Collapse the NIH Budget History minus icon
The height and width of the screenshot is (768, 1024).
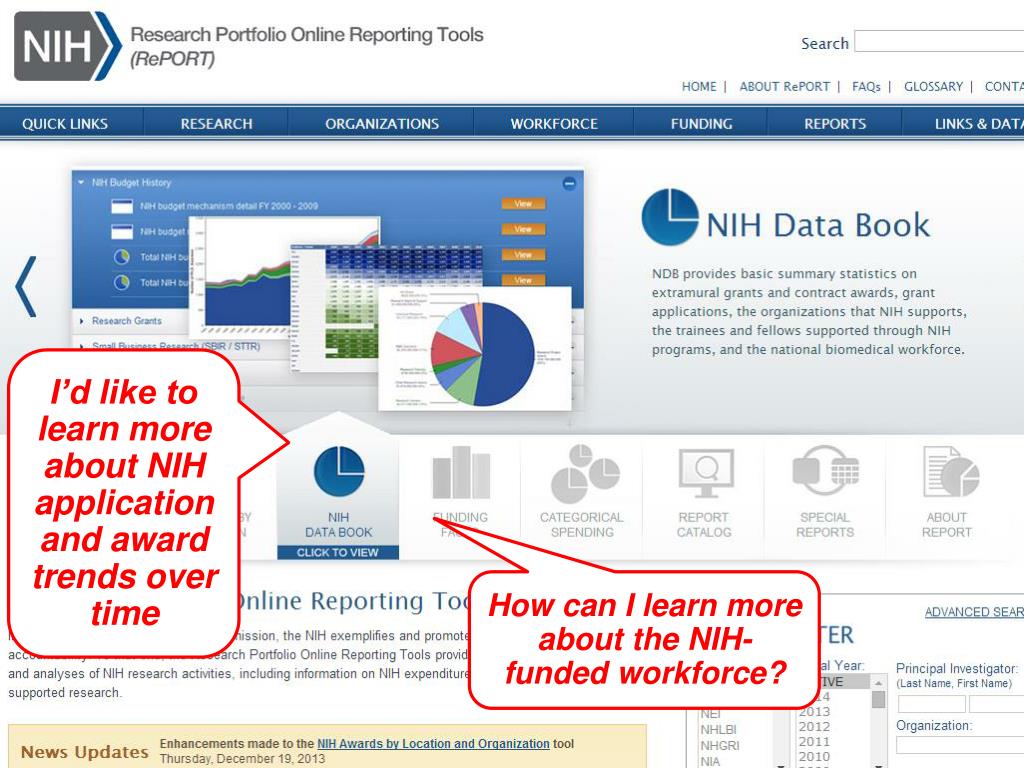coord(569,184)
